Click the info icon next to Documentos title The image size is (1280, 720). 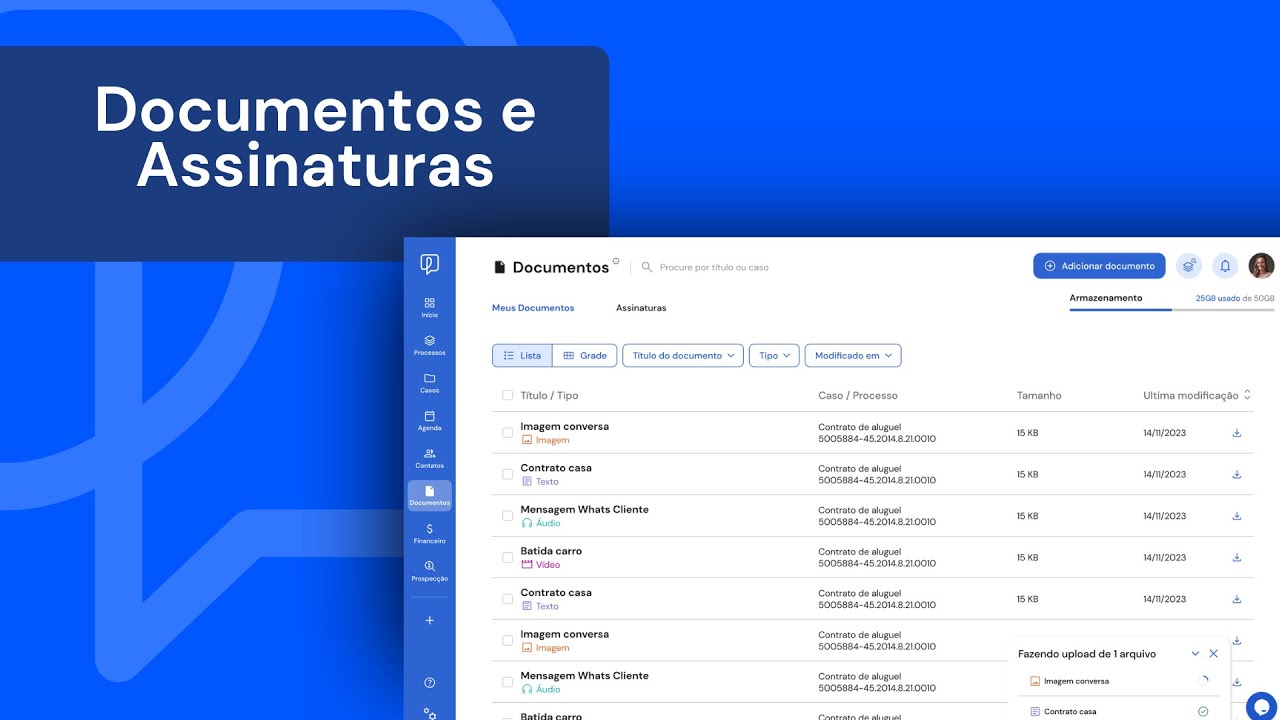point(616,262)
